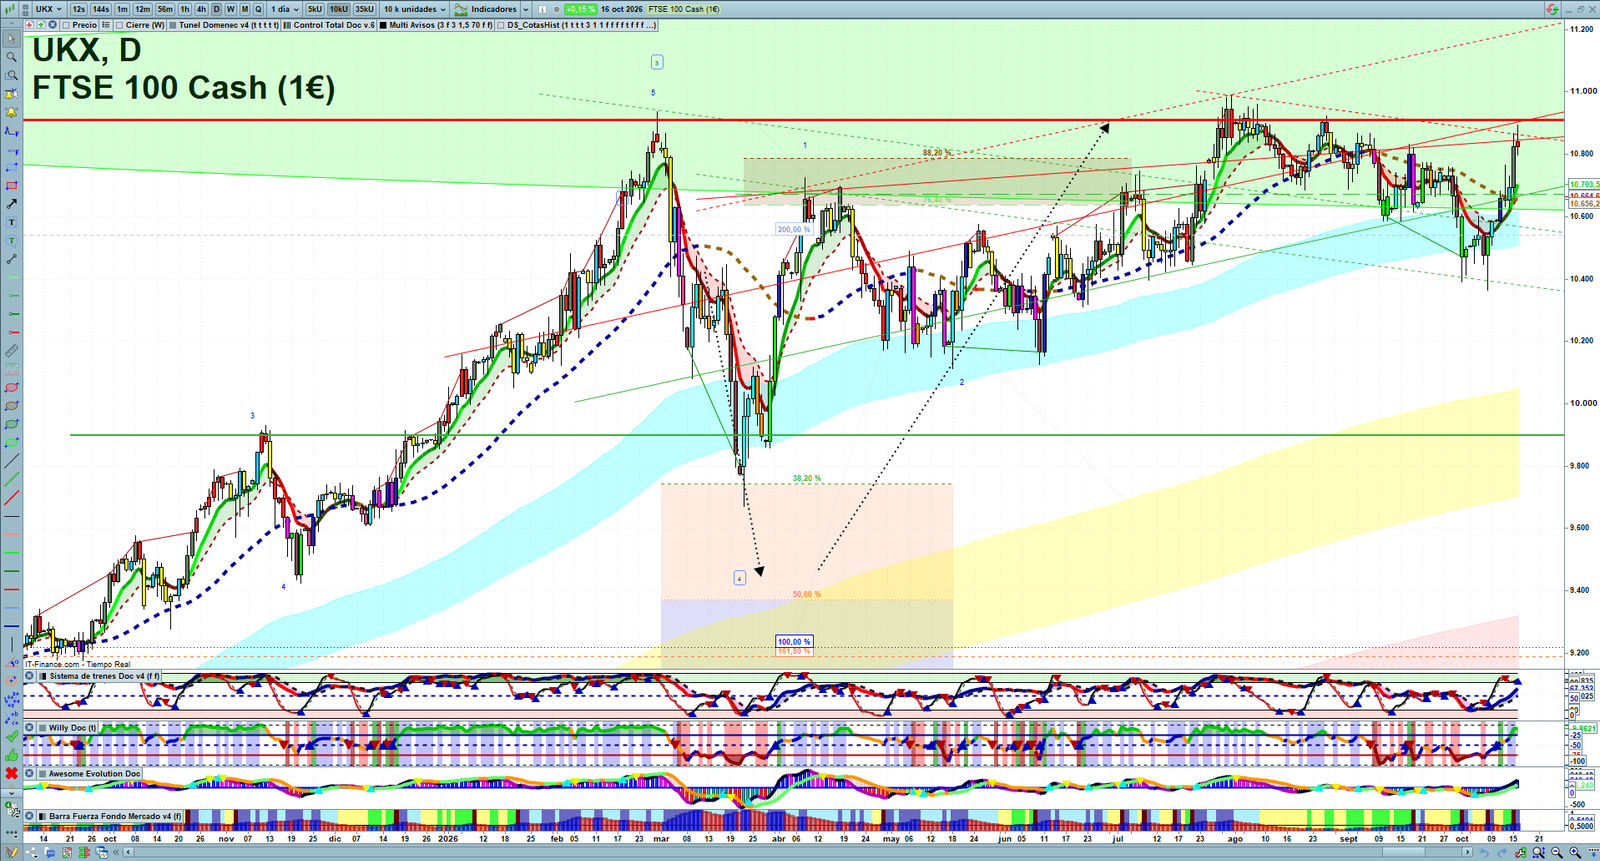Image resolution: width=1600 pixels, height=861 pixels.
Task: Click the 5kU units button
Action: click(x=315, y=9)
